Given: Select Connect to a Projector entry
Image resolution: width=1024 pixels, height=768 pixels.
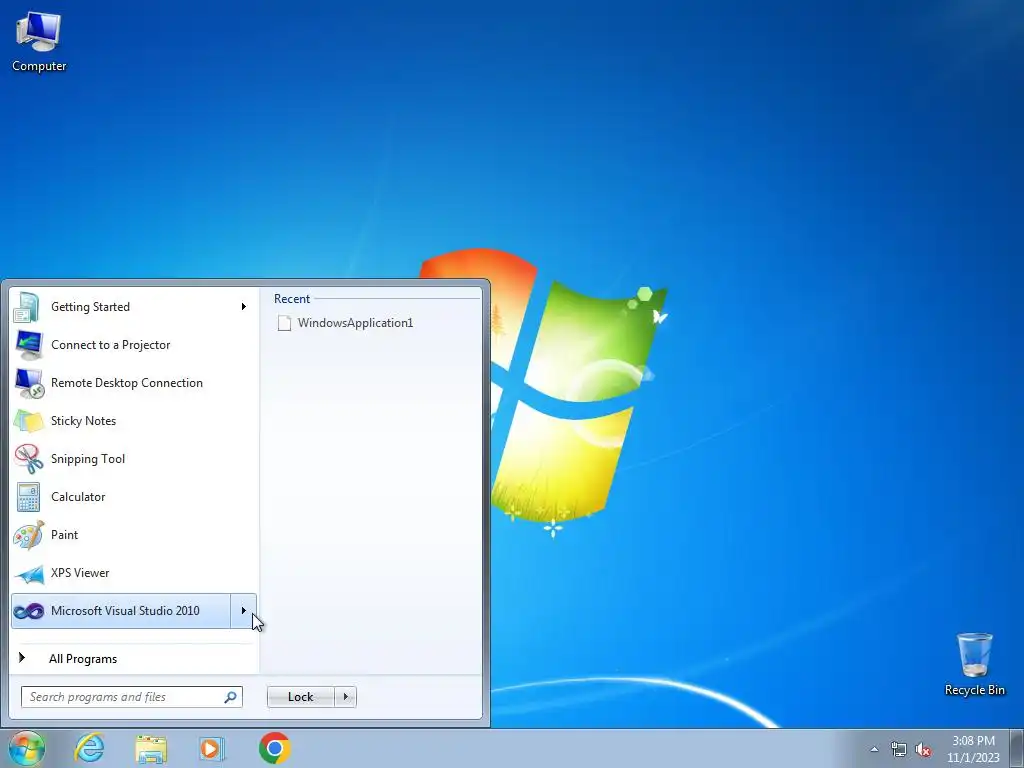Looking at the screenshot, I should 134,345.
